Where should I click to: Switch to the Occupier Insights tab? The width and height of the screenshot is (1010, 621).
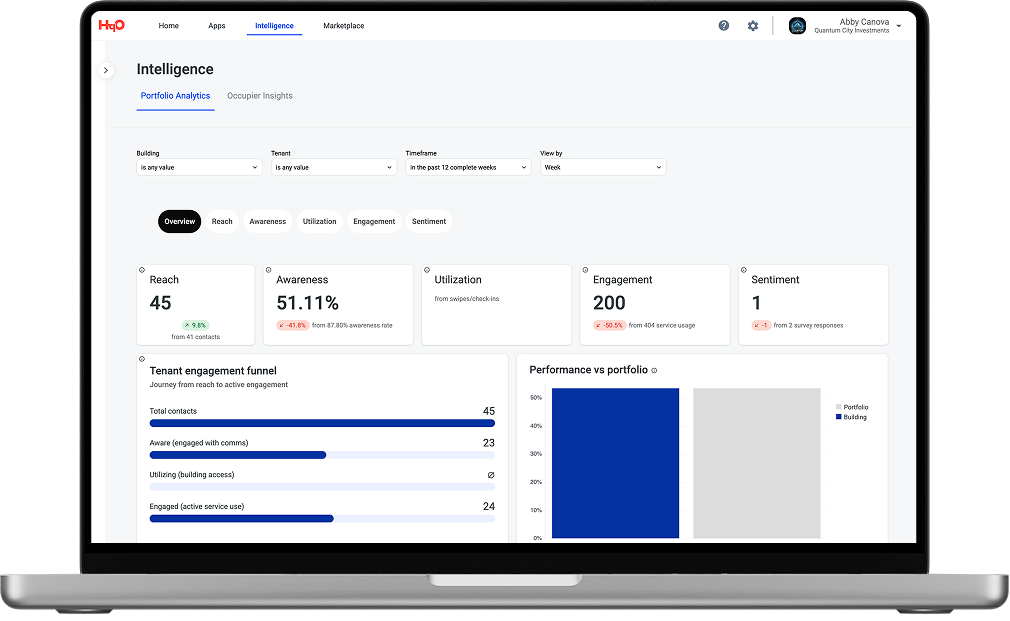pyautogui.click(x=260, y=96)
